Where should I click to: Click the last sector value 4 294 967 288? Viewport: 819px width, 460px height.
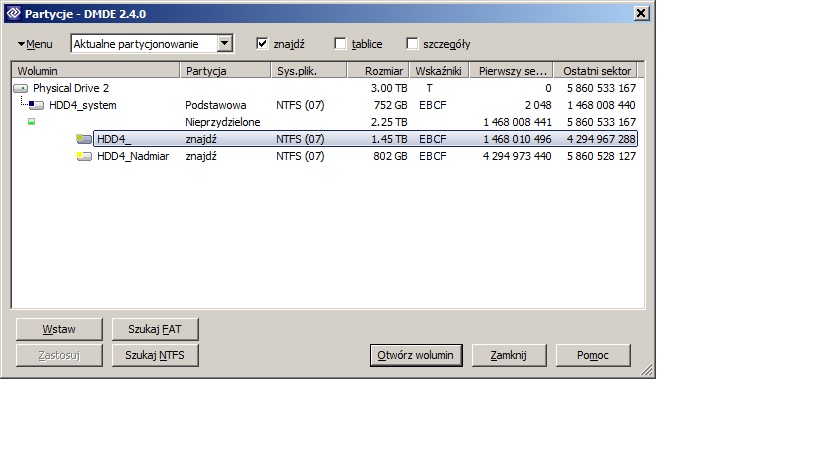(601, 139)
